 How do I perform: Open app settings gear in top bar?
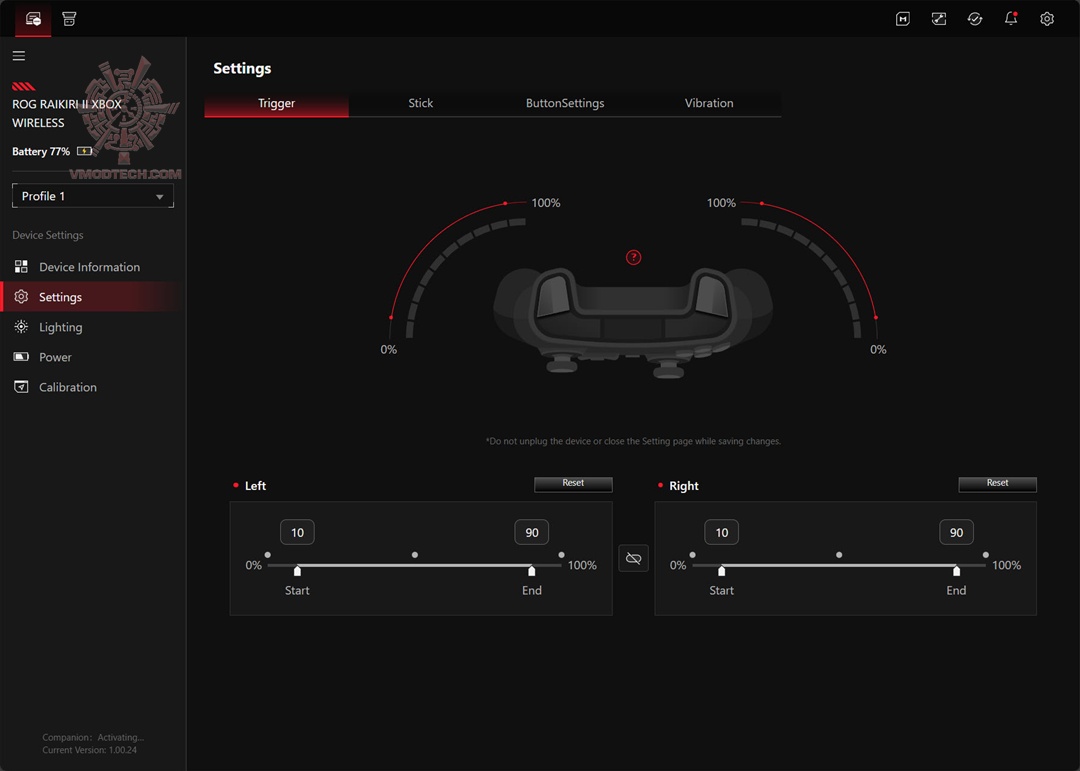[x=1047, y=19]
